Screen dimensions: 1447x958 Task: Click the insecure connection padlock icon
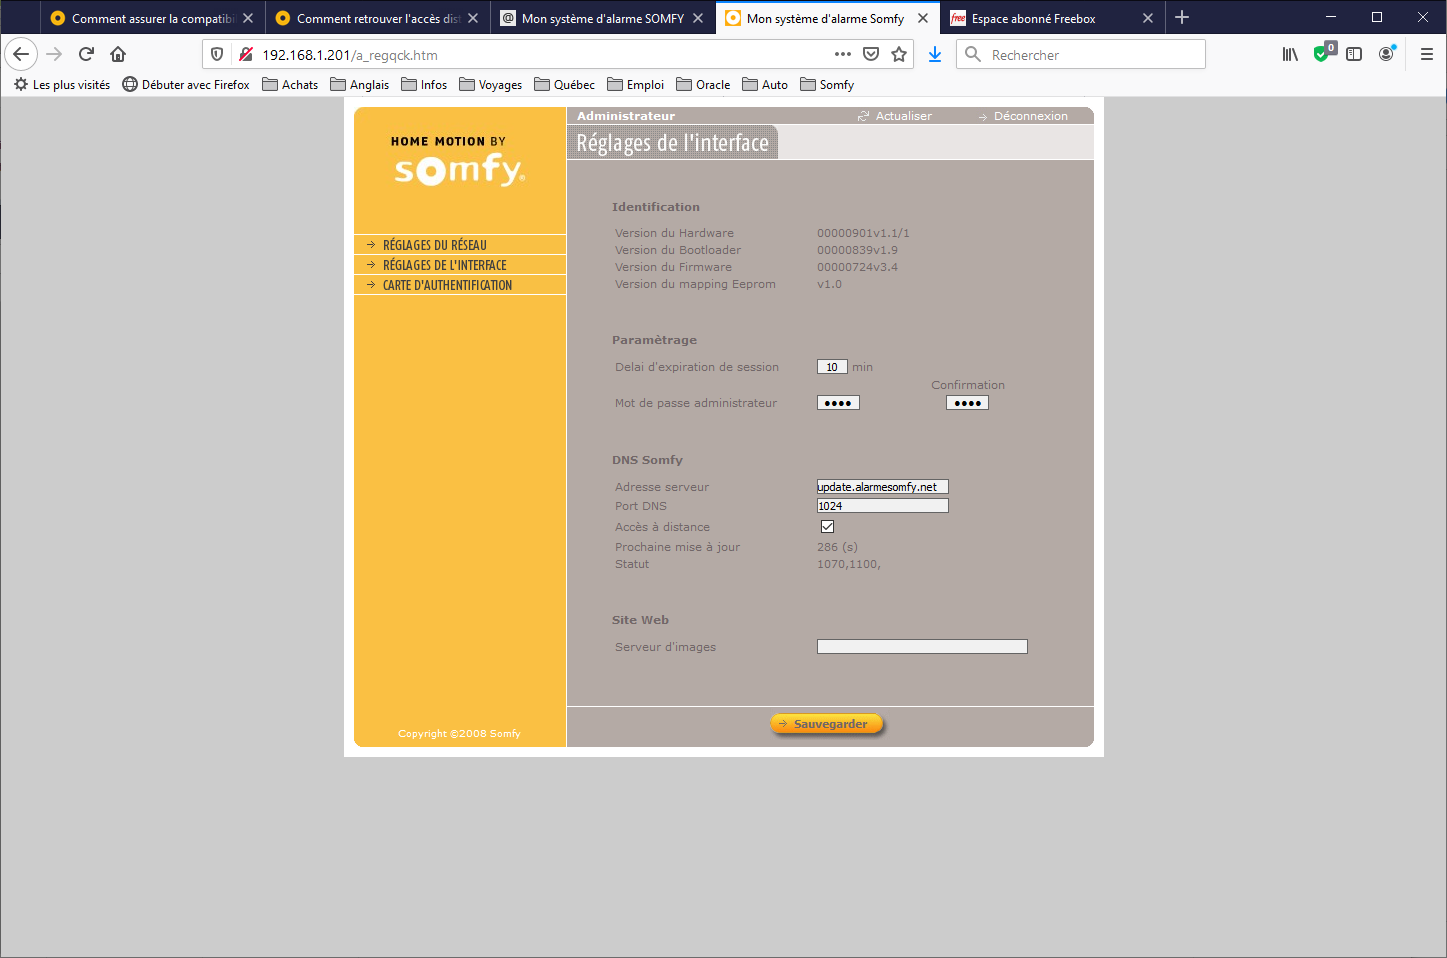[245, 54]
